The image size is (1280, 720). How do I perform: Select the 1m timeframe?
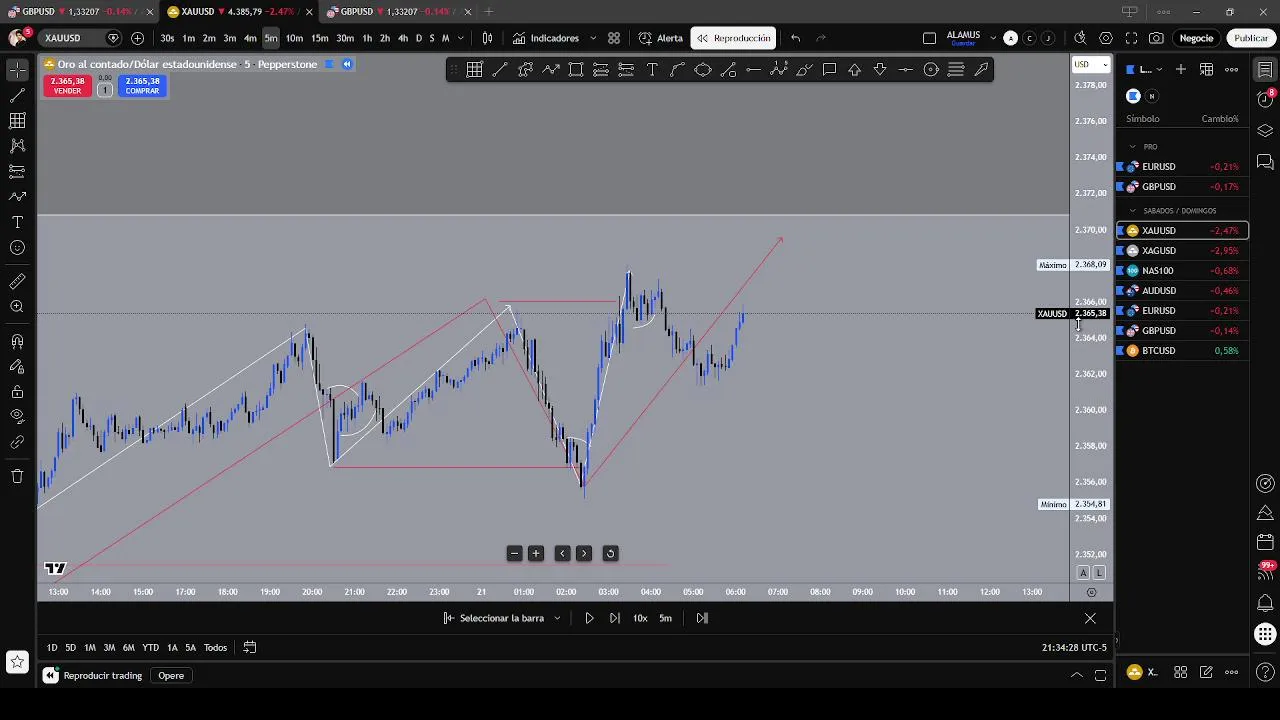pos(188,38)
